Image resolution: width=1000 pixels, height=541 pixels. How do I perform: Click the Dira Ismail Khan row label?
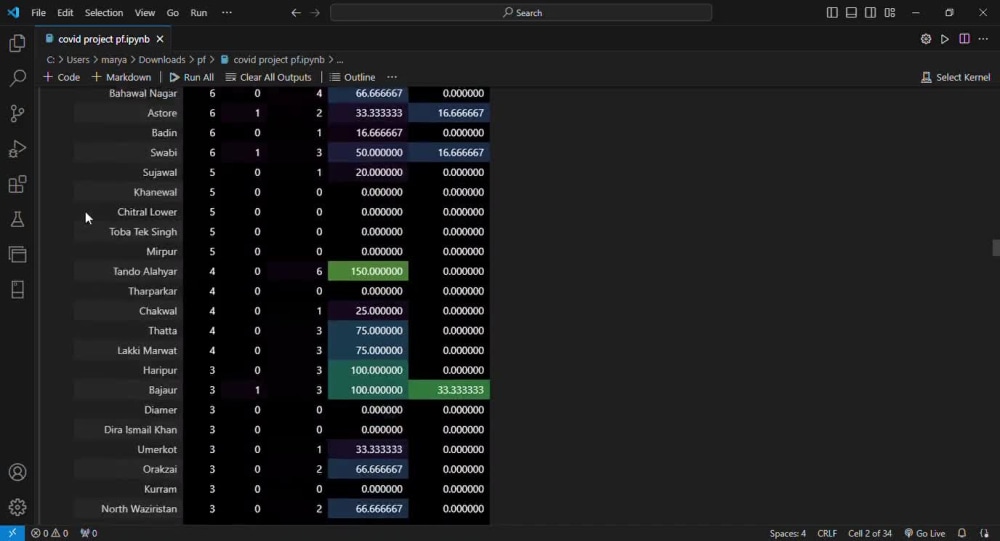140,429
